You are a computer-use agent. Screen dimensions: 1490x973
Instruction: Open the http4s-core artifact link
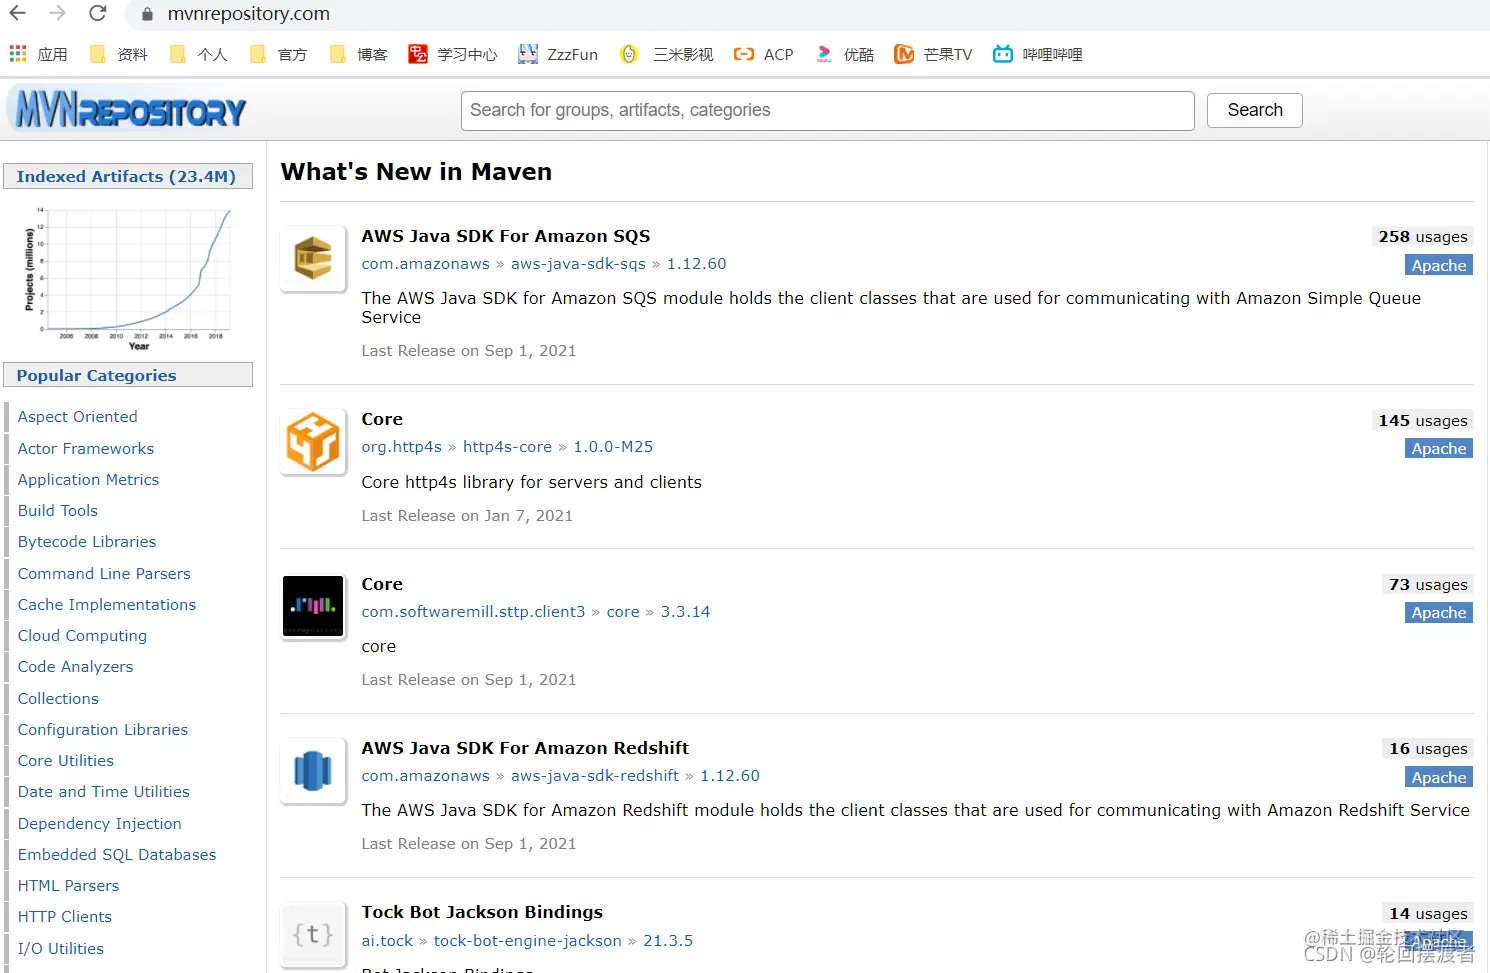point(507,447)
